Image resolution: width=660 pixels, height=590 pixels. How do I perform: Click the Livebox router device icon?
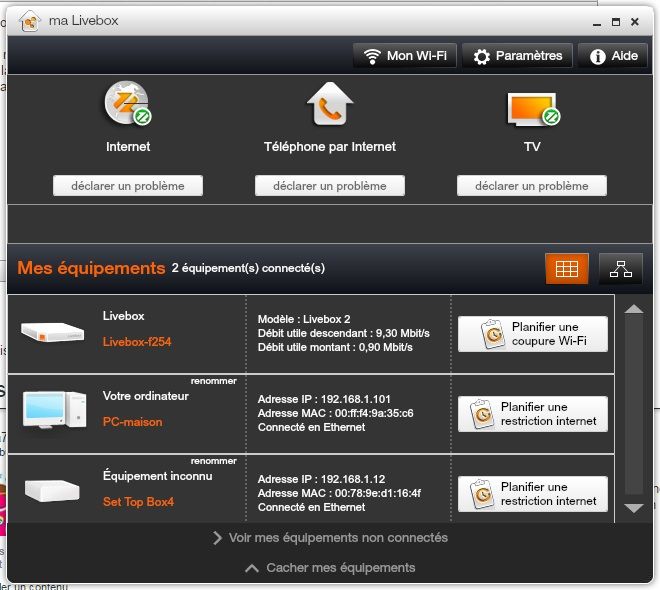coord(53,332)
